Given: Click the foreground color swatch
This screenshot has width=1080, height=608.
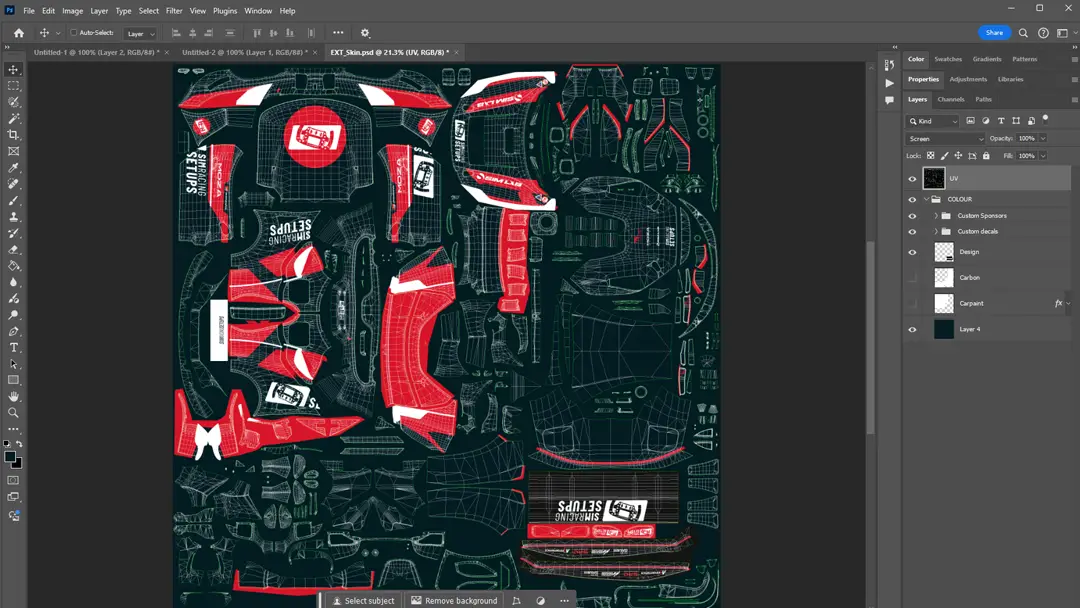Looking at the screenshot, I should (10, 455).
